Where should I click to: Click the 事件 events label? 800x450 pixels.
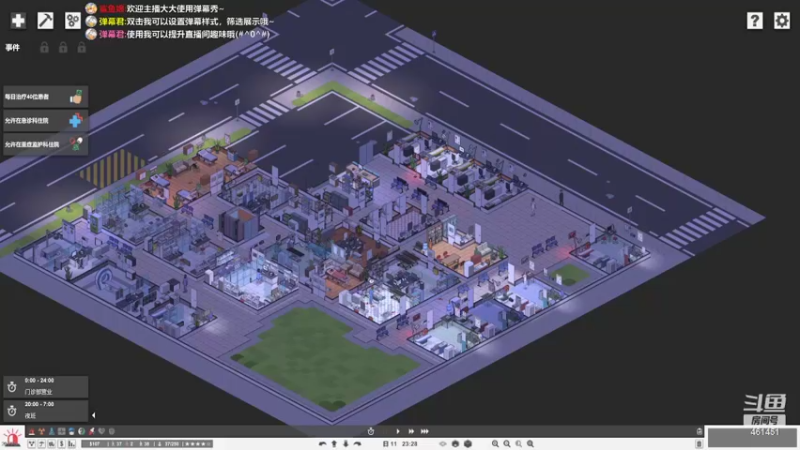(12, 47)
